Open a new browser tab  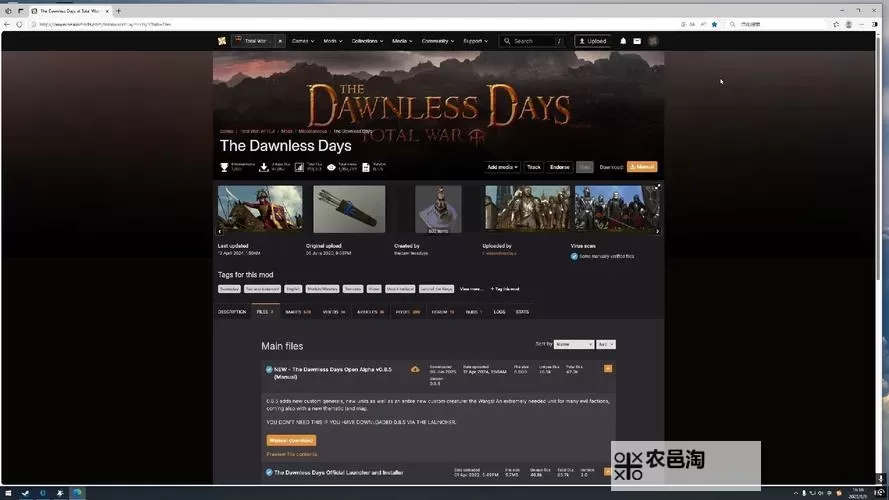click(x=118, y=11)
